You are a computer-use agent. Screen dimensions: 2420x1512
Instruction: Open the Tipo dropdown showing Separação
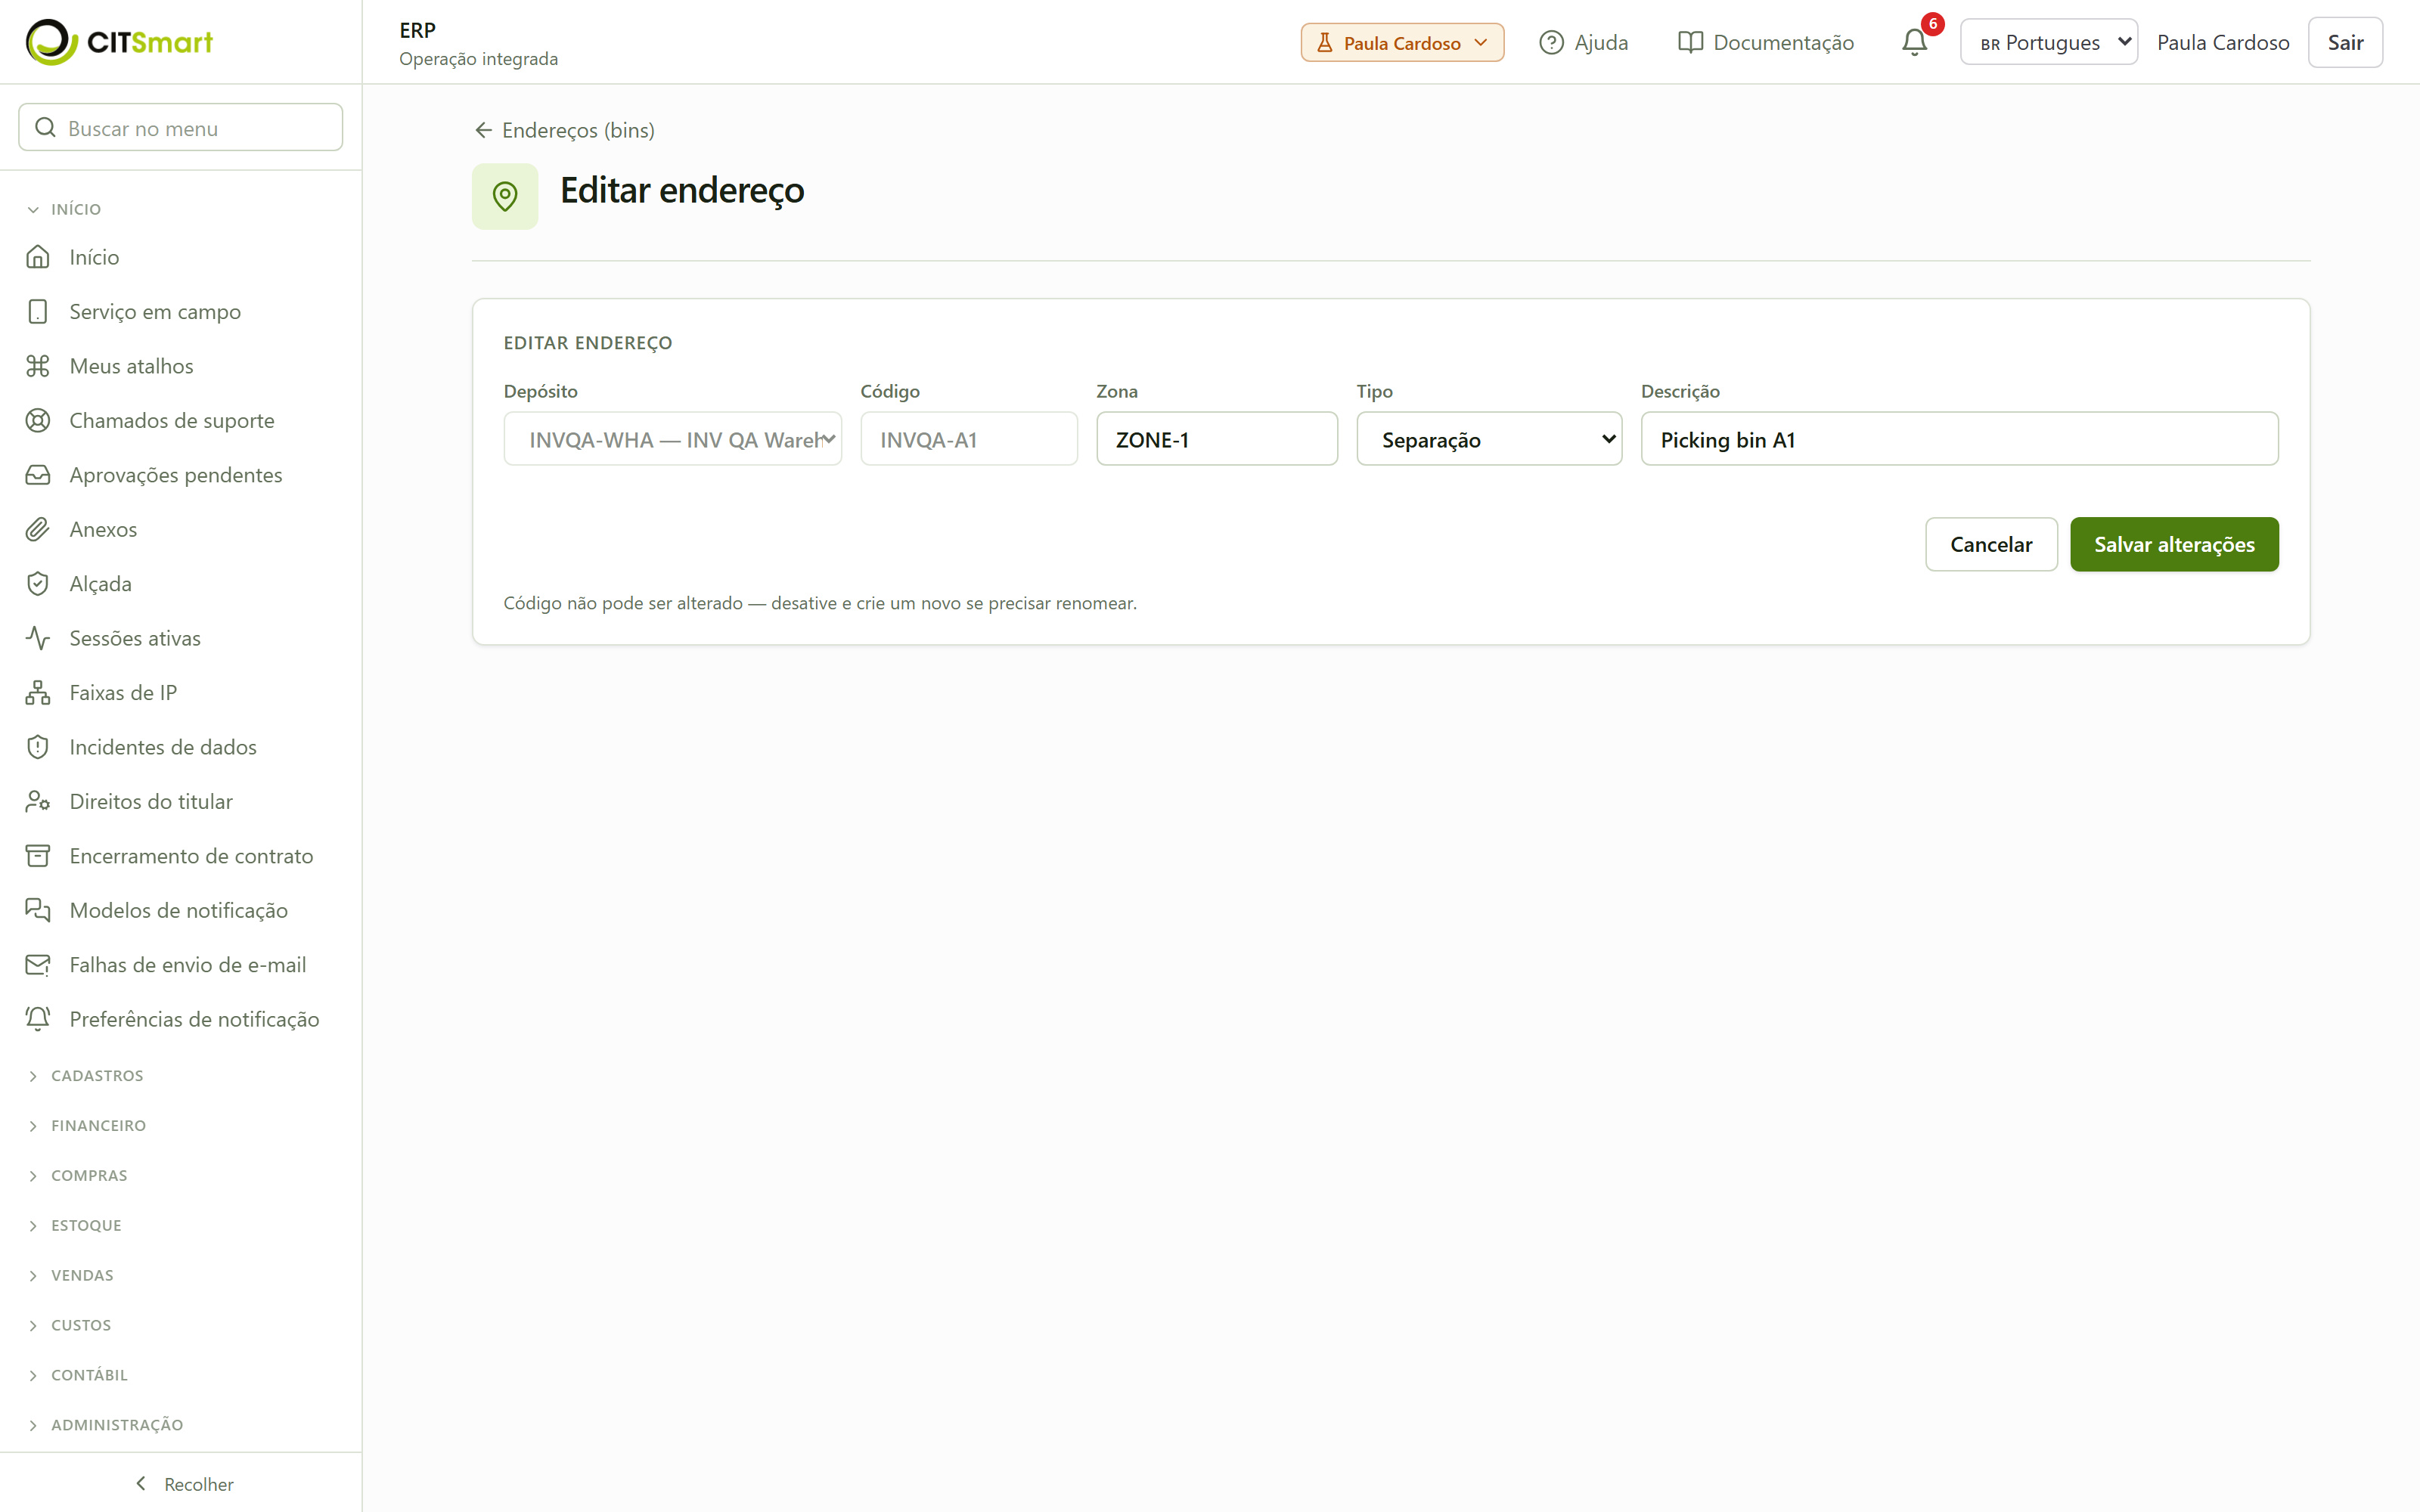pos(1489,439)
